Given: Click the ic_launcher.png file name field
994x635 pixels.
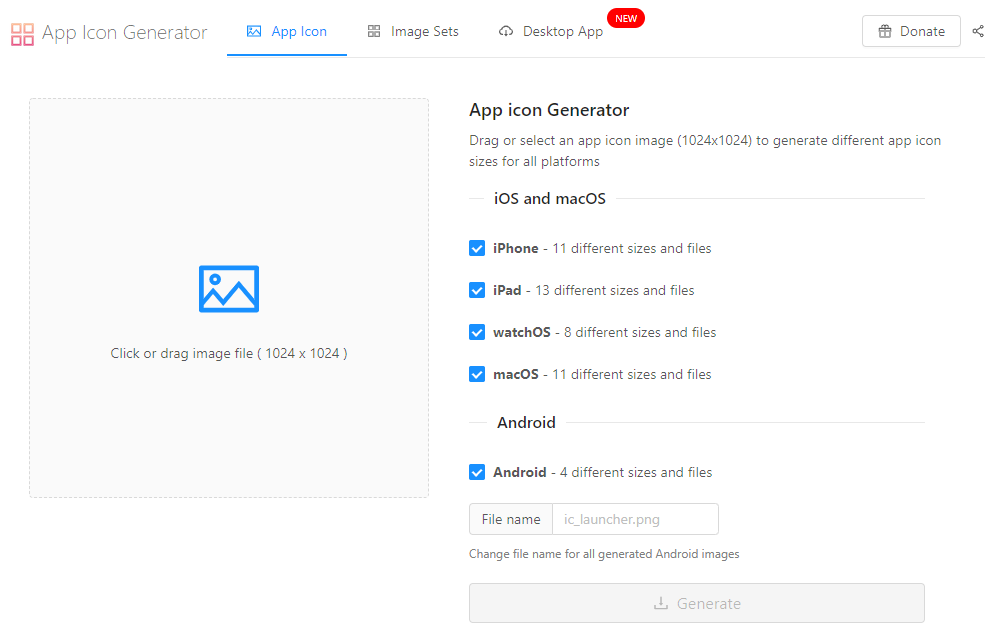Looking at the screenshot, I should point(635,520).
